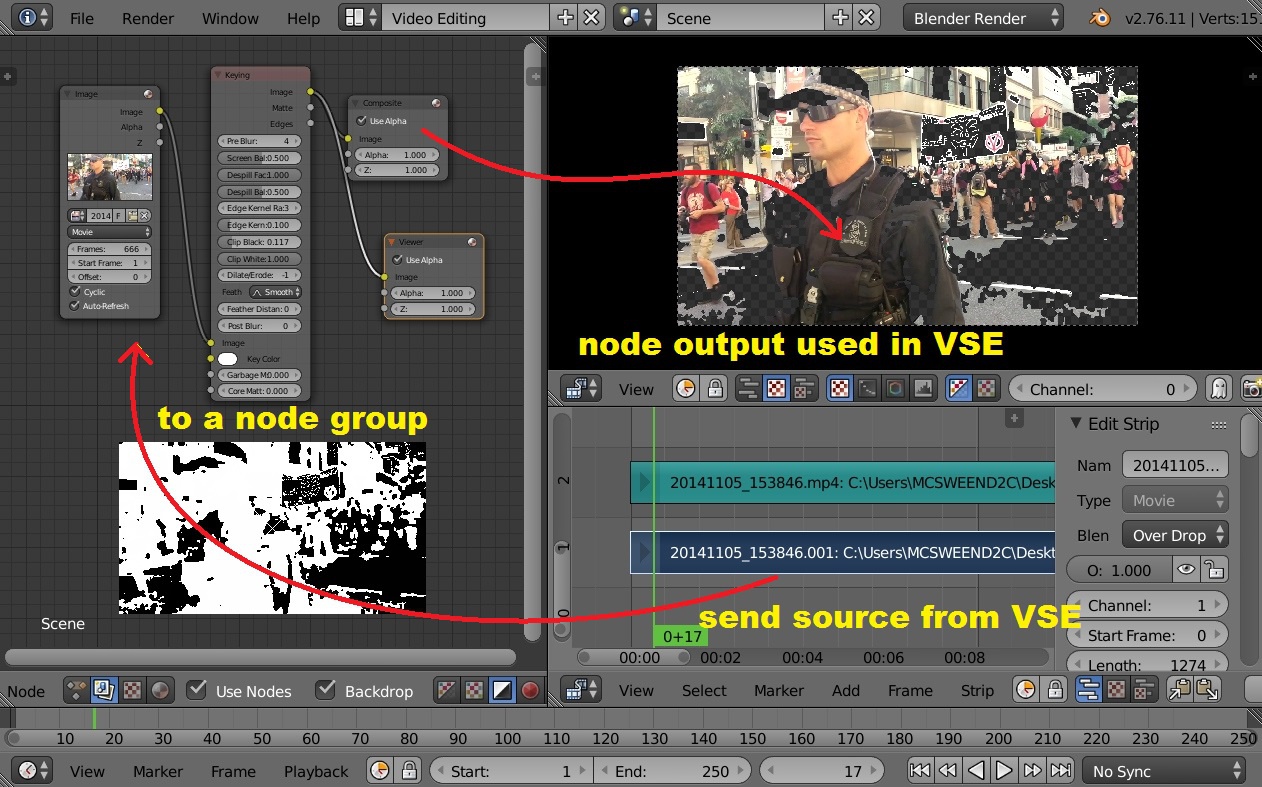Show the histogram preview mode

(x=923, y=389)
